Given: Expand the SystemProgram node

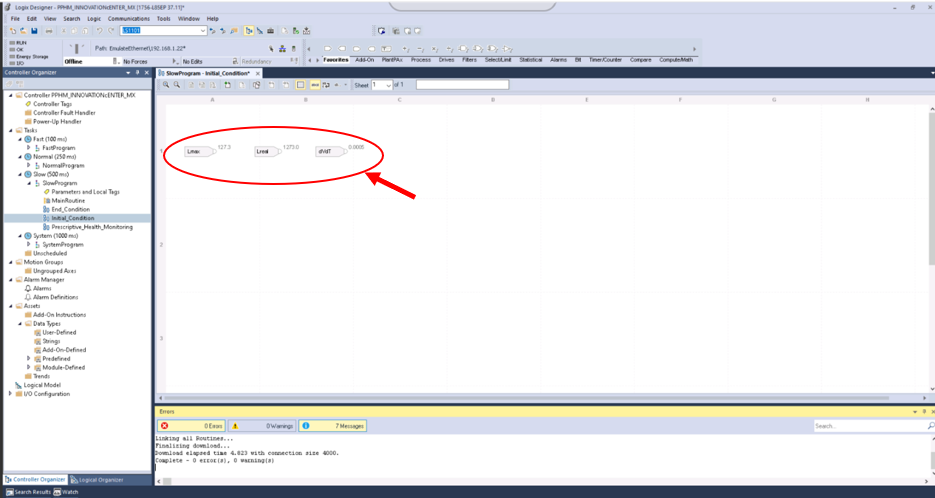Looking at the screenshot, I should [29, 245].
